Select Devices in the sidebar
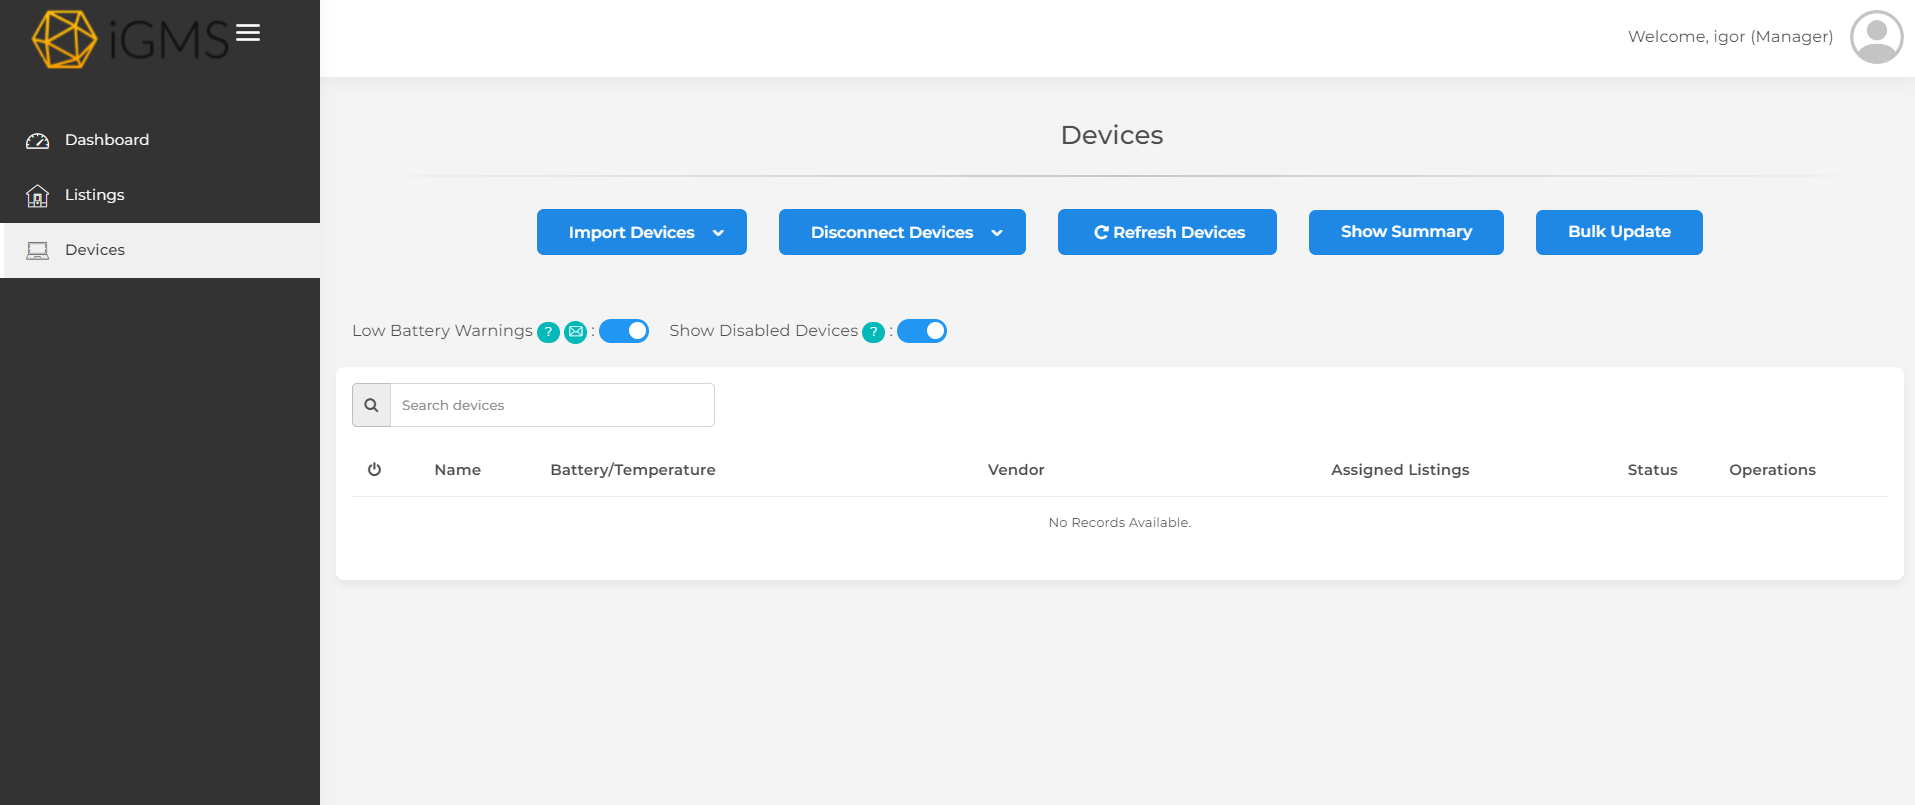The image size is (1915, 805). click(x=94, y=250)
